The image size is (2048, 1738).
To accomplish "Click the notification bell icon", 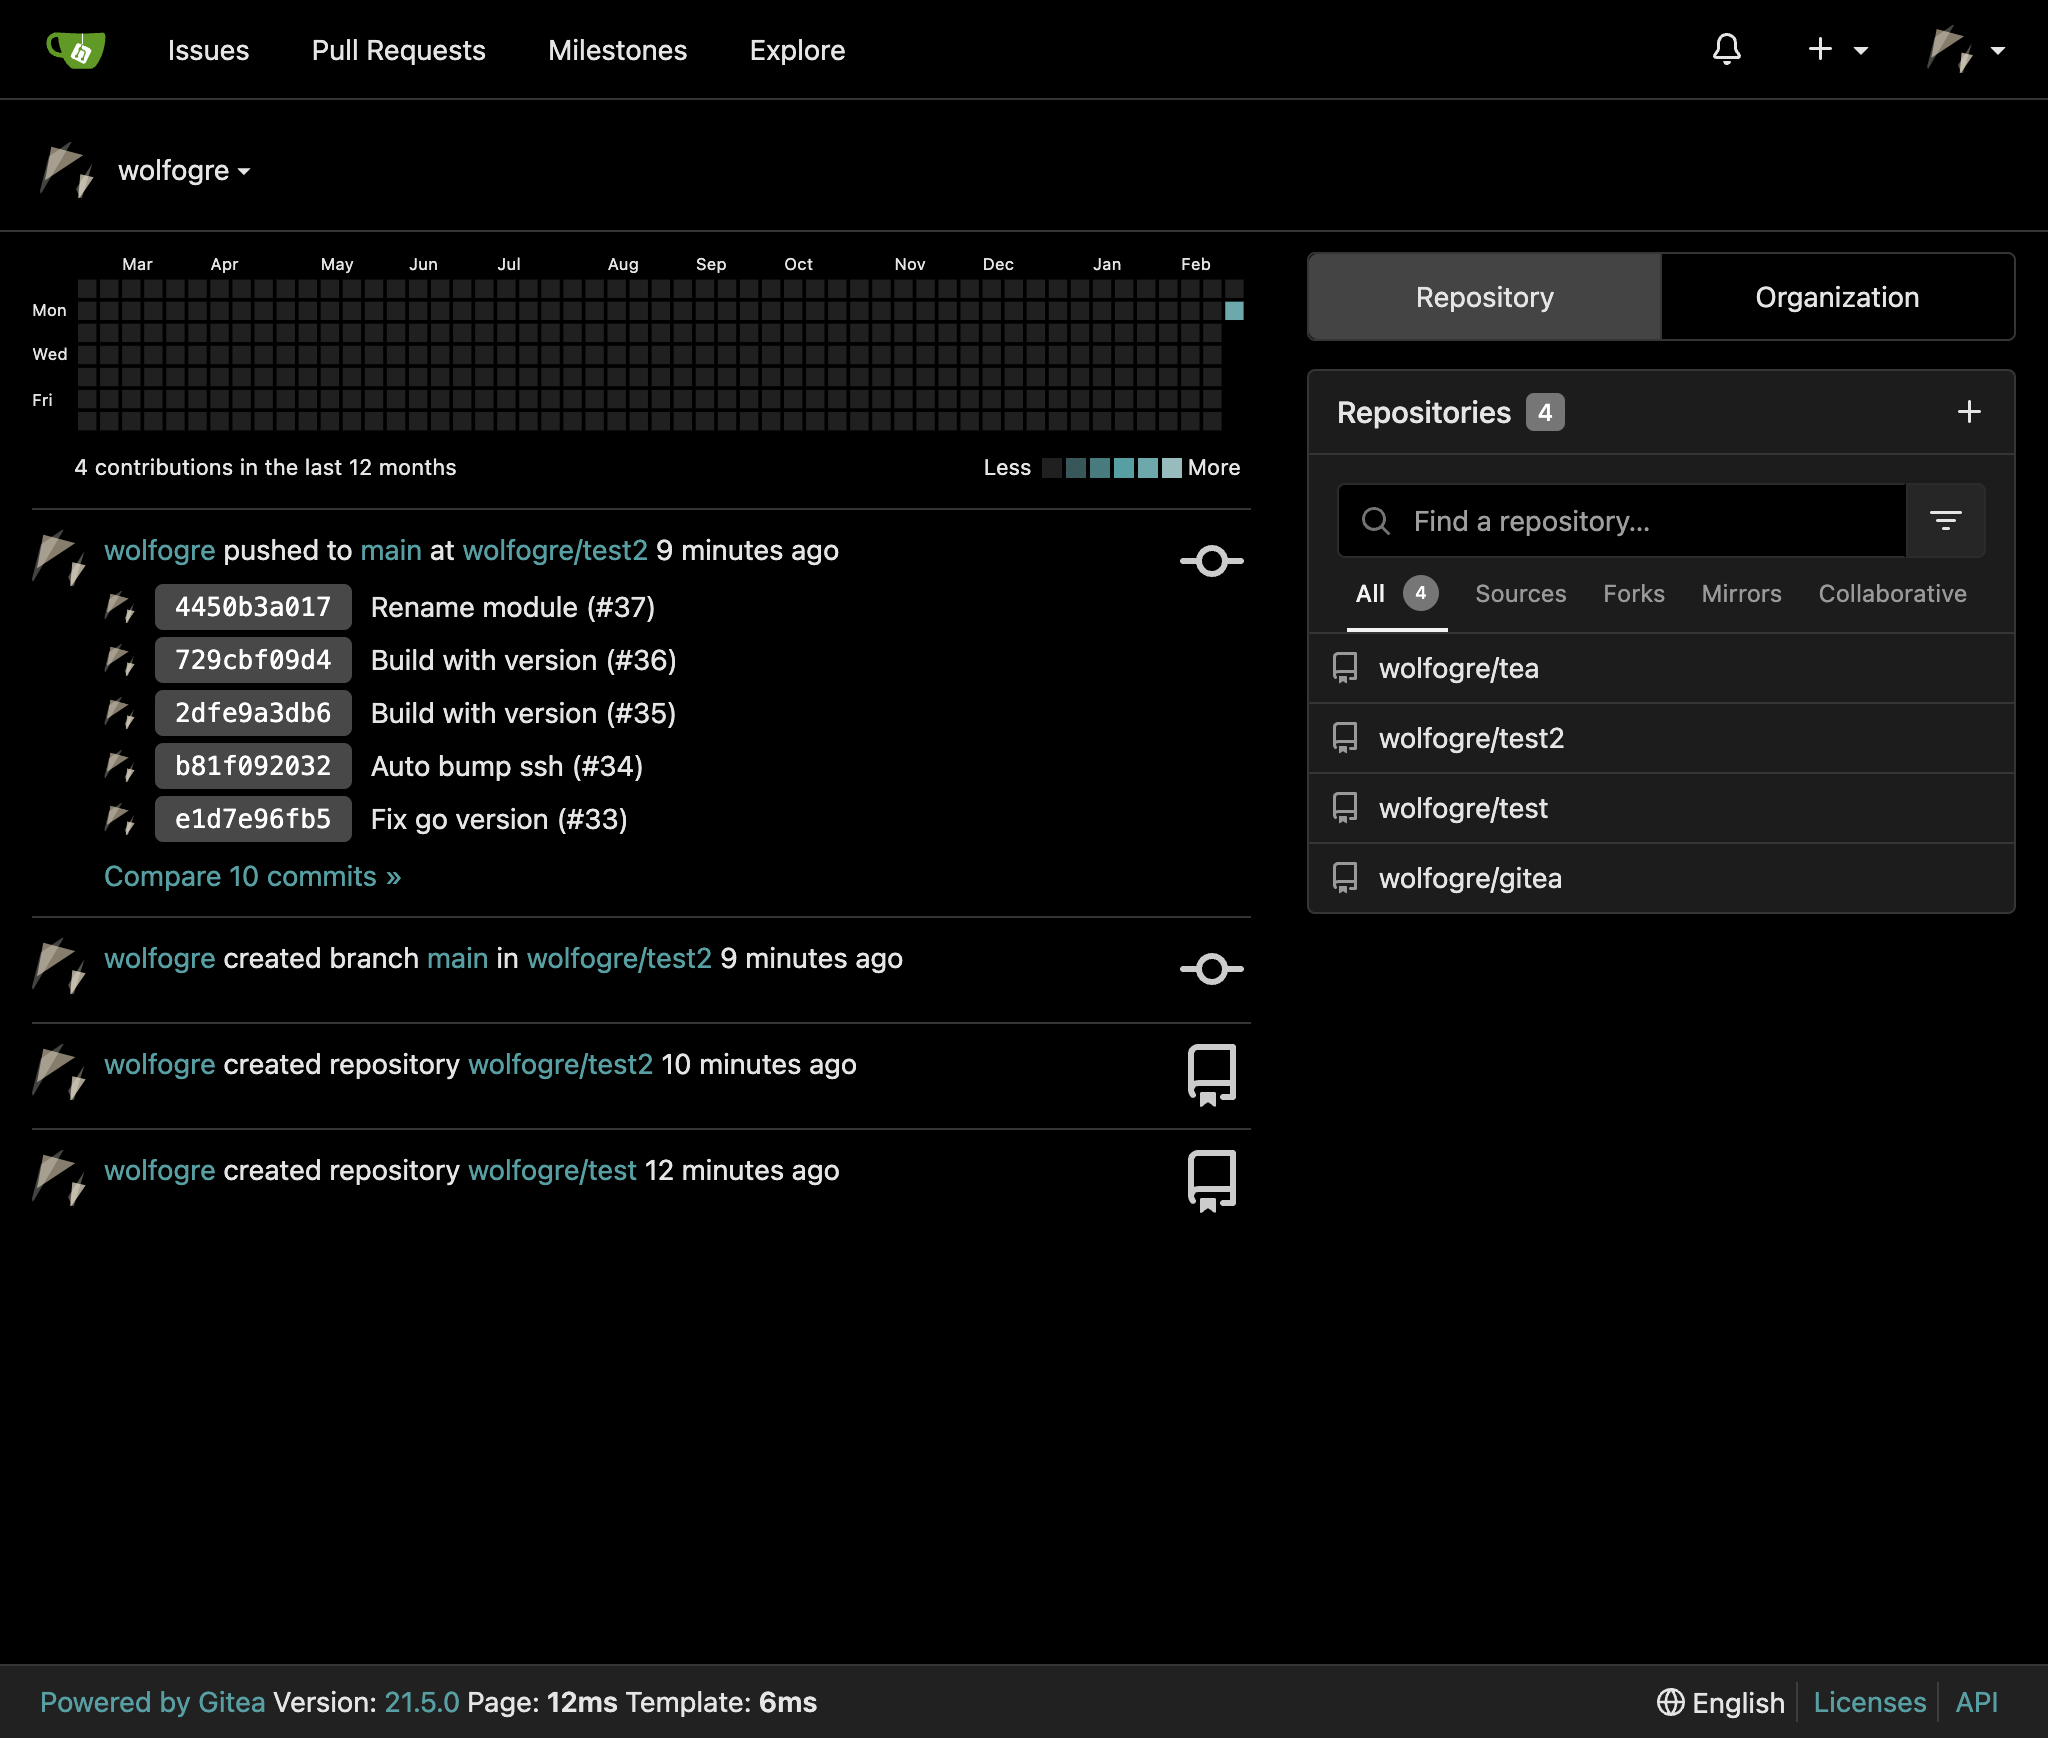I will (x=1724, y=48).
